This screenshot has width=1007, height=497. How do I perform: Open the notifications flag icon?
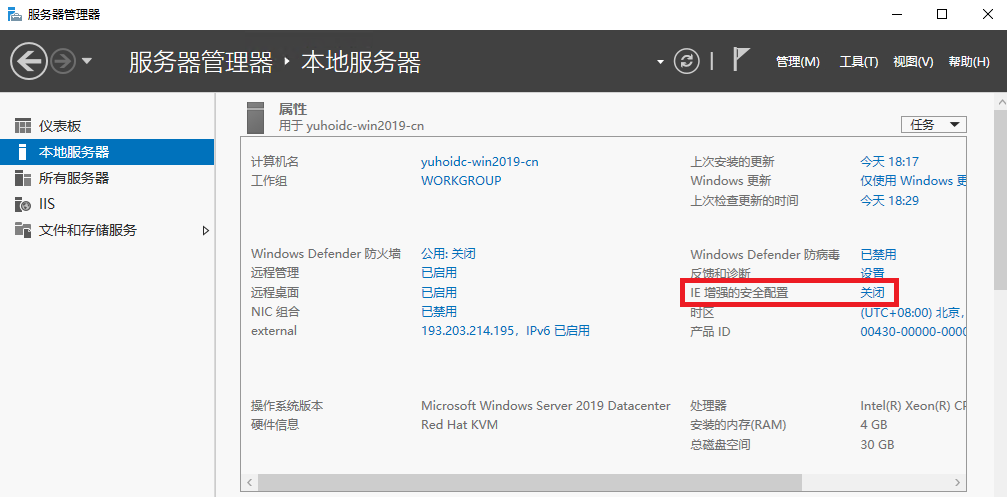coord(741,60)
